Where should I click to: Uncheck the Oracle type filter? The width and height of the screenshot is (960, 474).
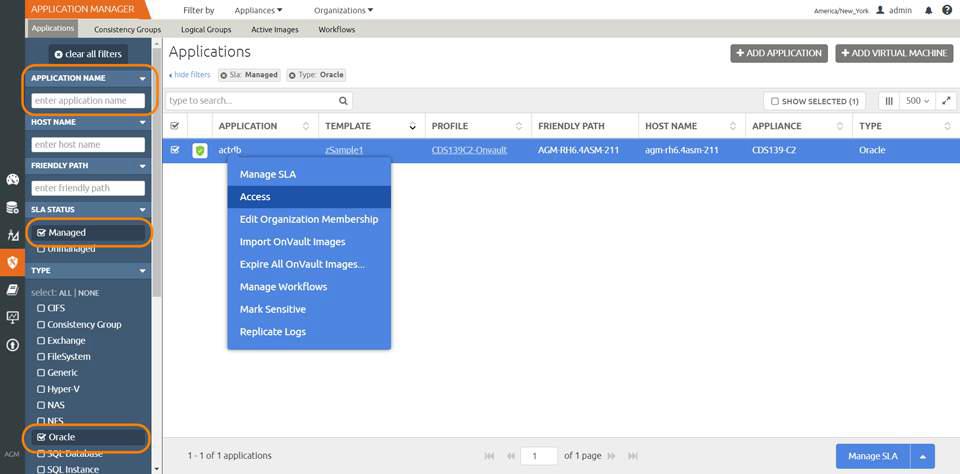(42, 437)
